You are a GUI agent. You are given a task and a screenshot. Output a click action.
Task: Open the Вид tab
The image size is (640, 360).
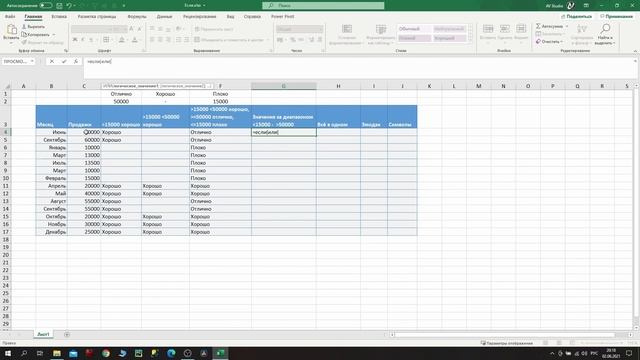coord(231,17)
